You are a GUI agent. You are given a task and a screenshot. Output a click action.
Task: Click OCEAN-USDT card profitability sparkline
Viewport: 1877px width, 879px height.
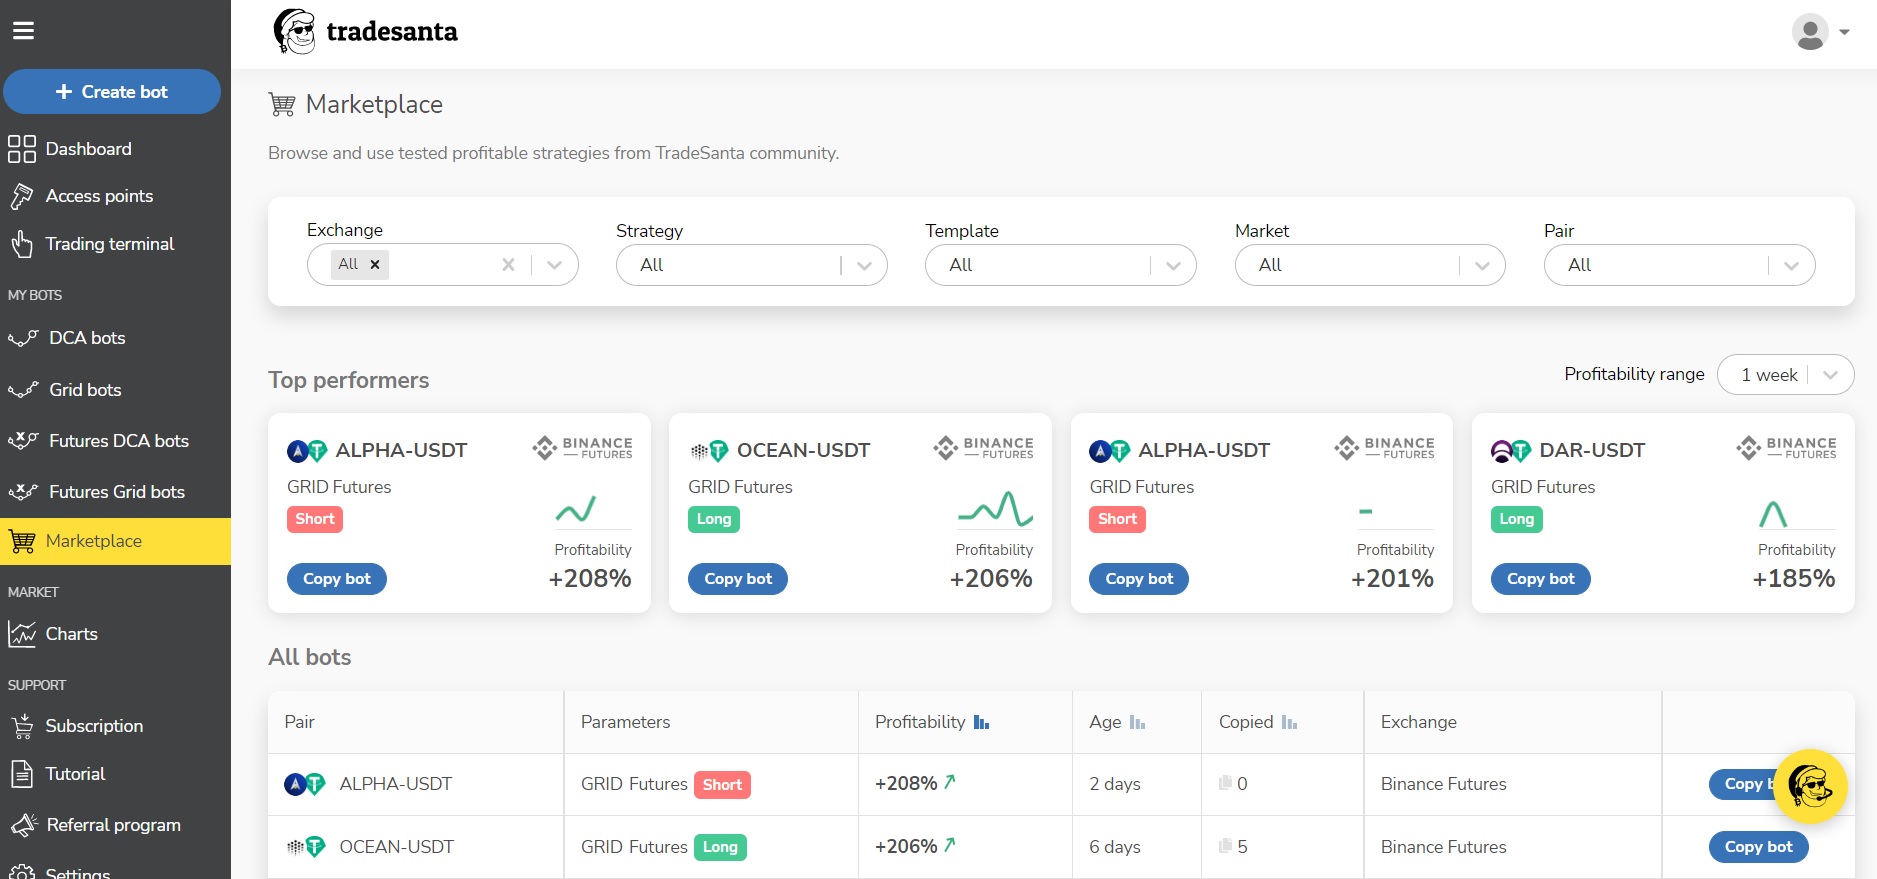tap(995, 509)
